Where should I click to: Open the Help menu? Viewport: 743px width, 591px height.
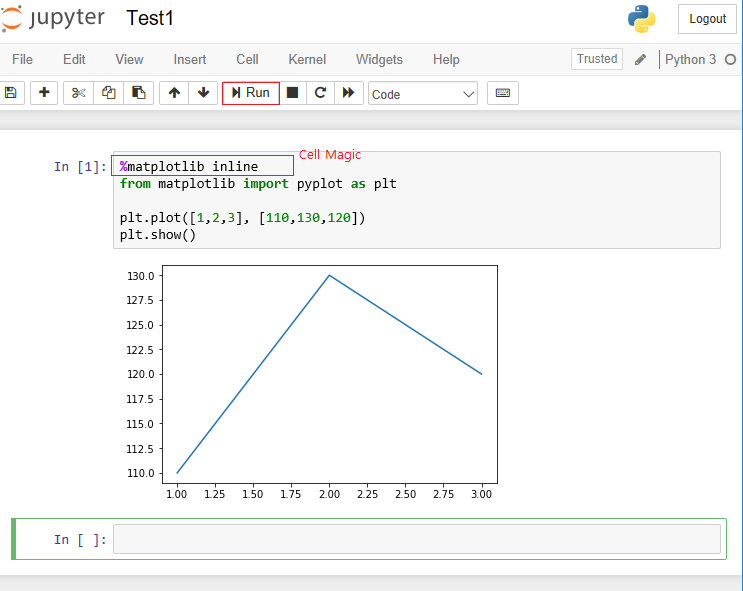point(446,59)
